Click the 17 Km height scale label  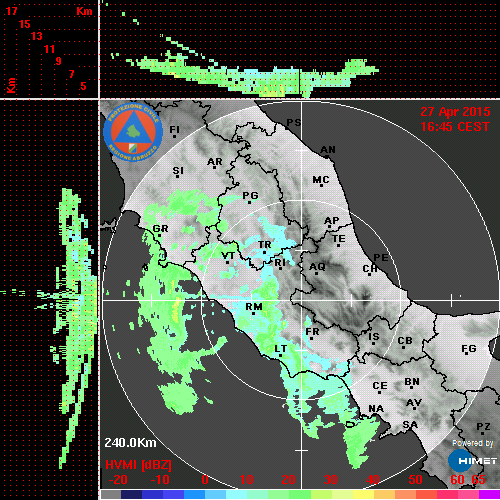coord(11,11)
